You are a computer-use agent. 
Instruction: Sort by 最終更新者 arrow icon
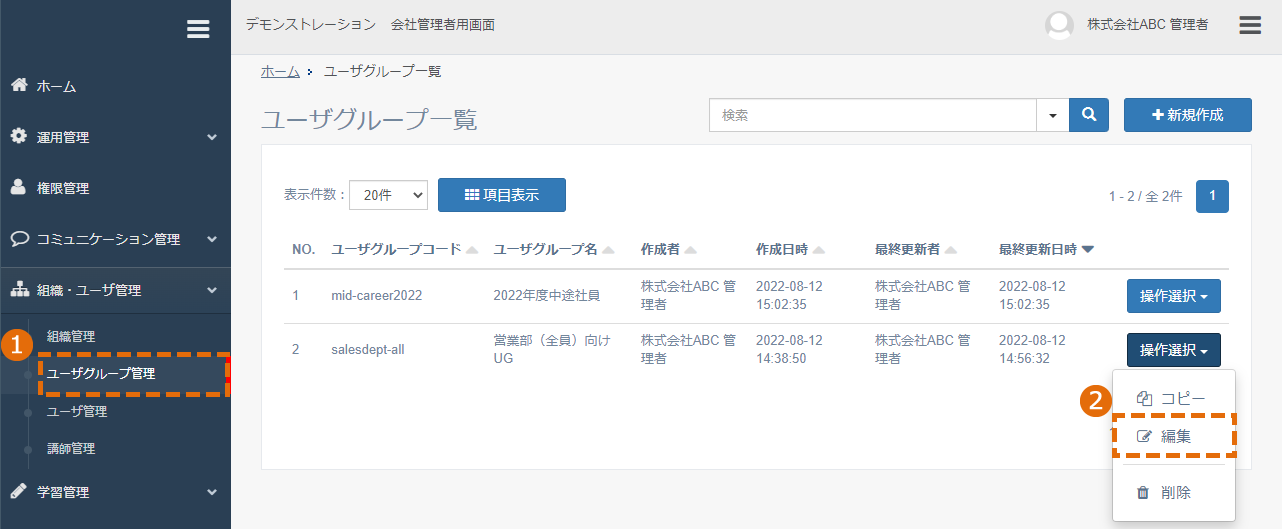[951, 250]
